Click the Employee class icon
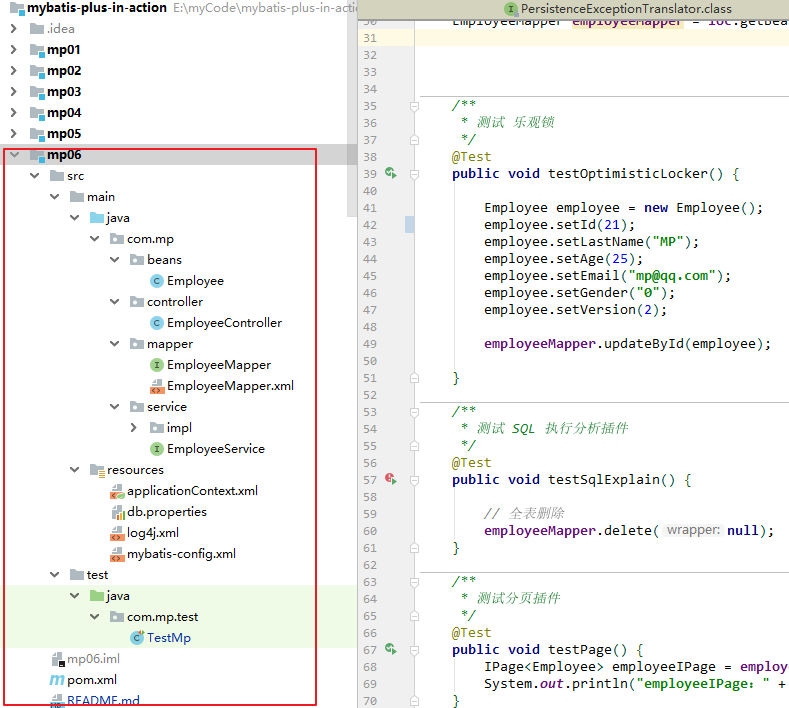The height and width of the screenshot is (708, 789). click(x=156, y=281)
